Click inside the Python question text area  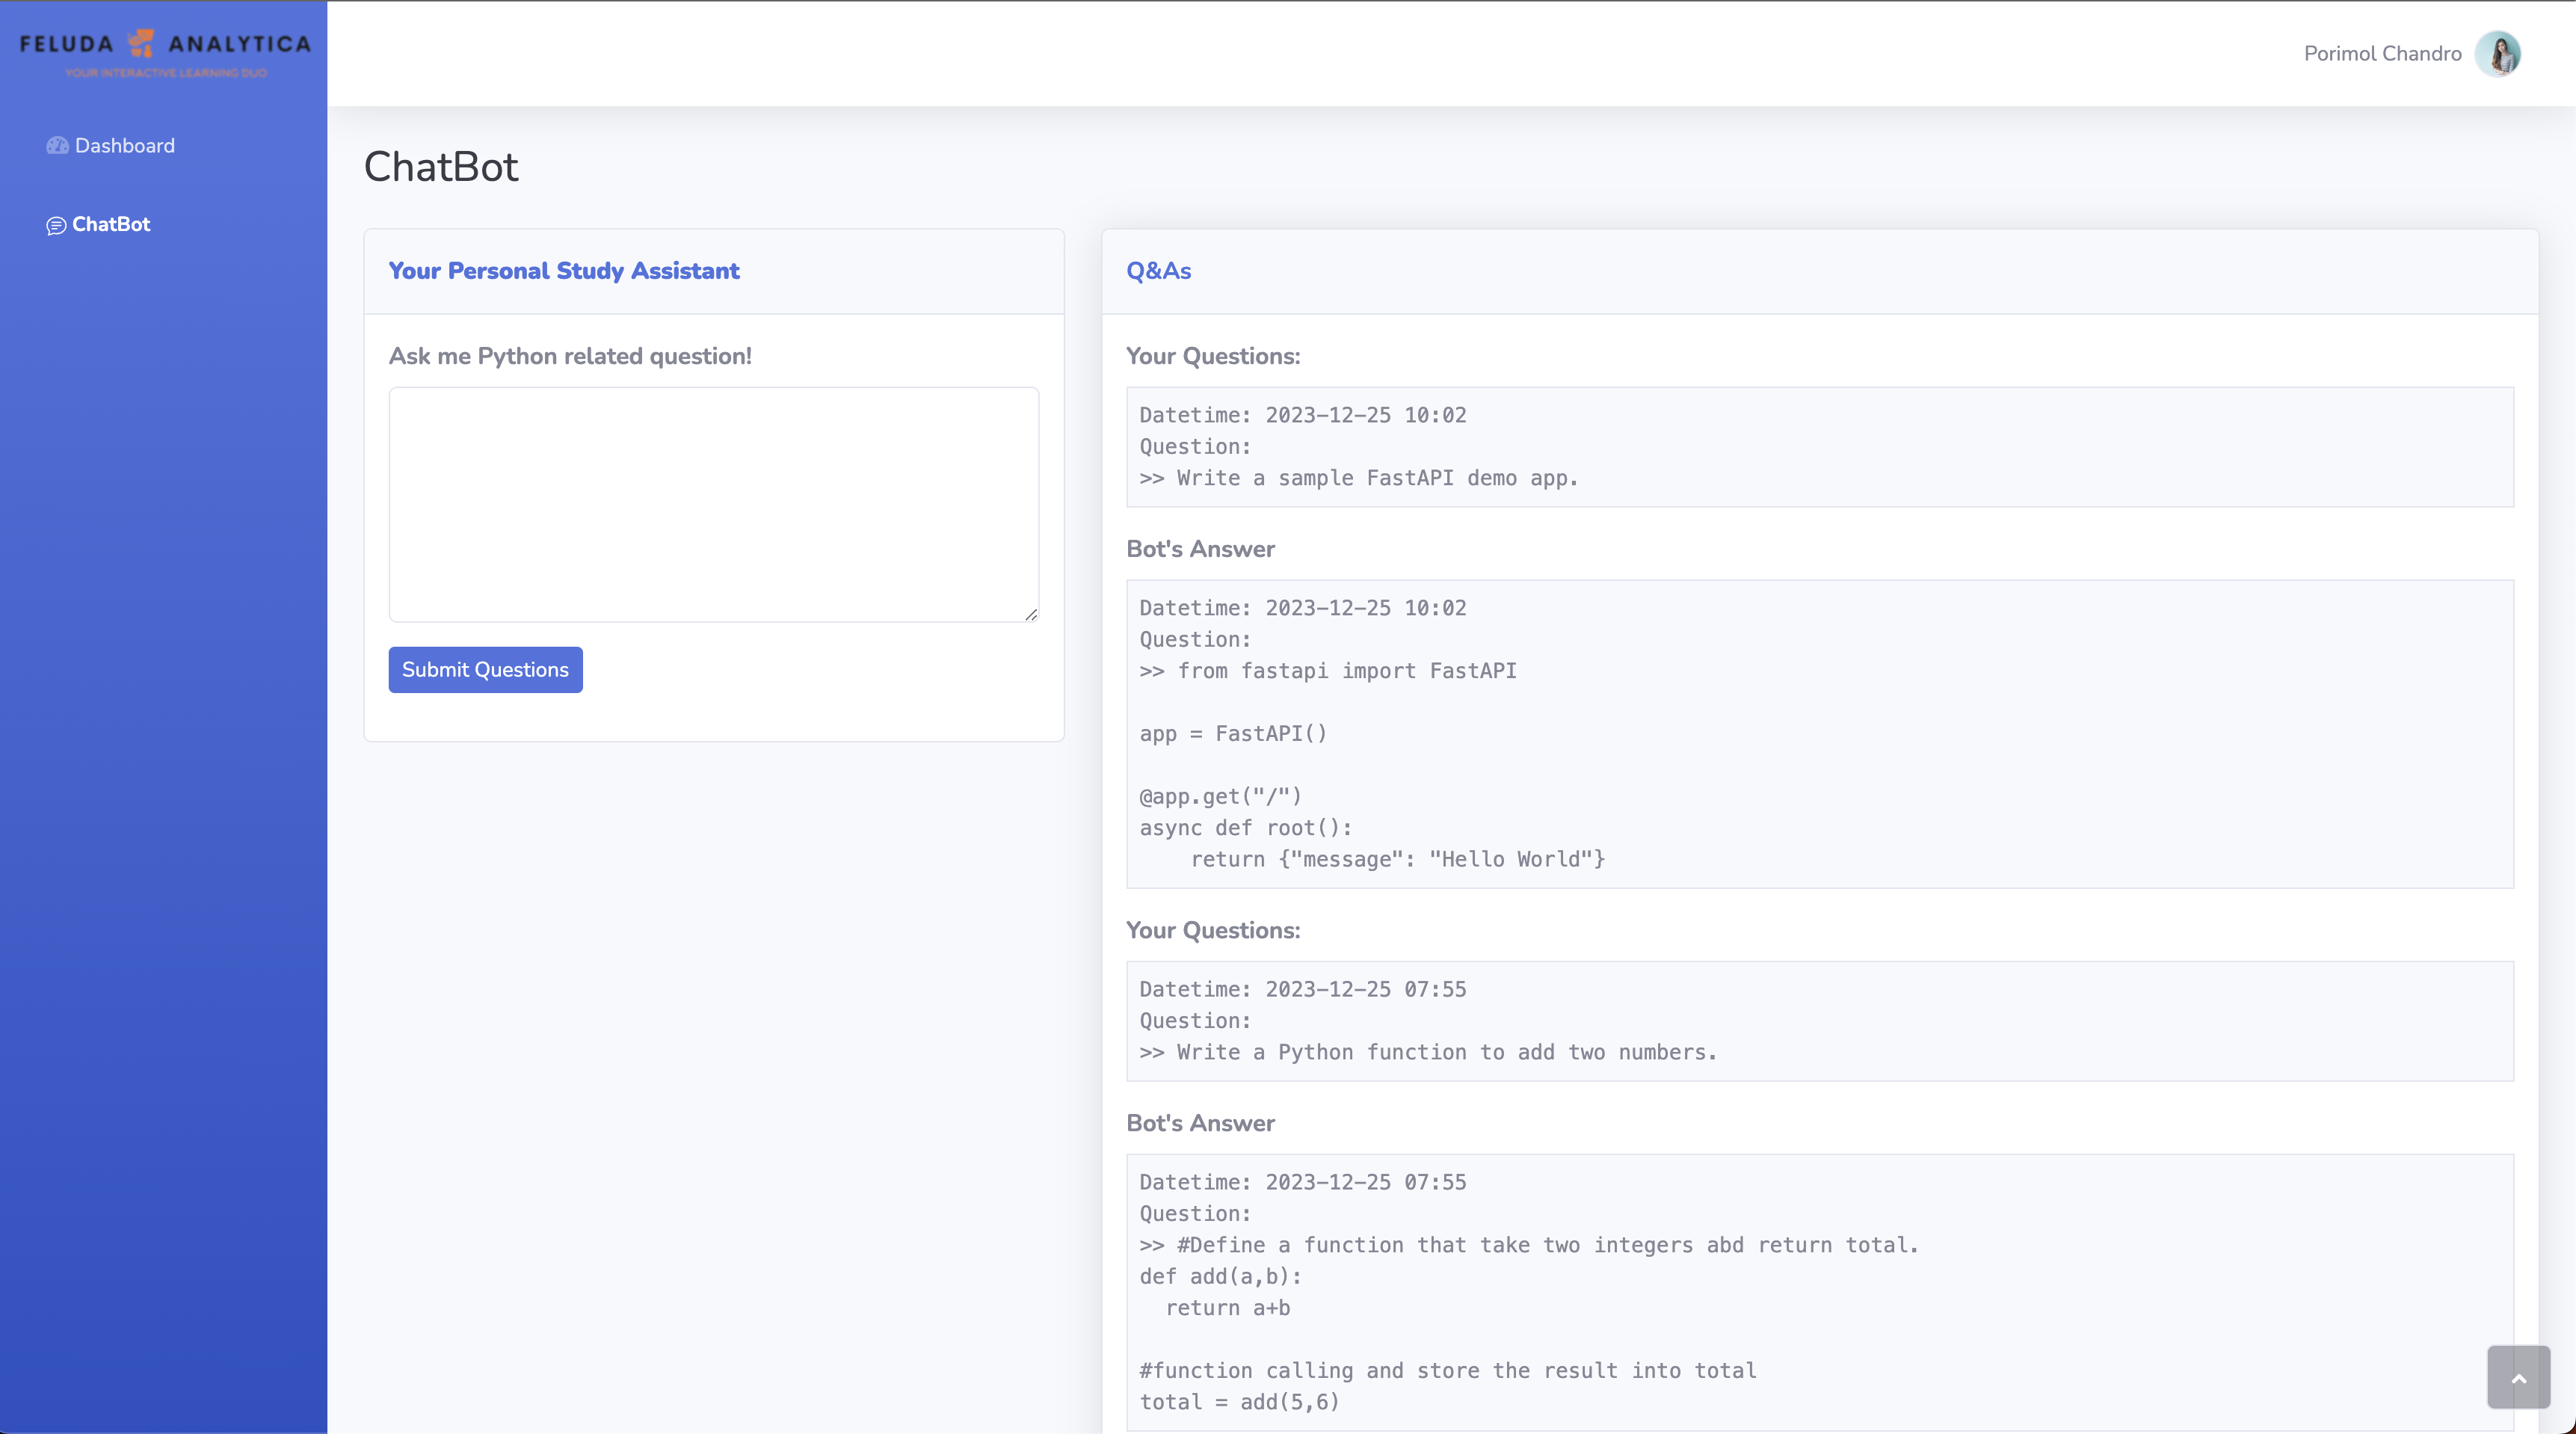pos(713,504)
